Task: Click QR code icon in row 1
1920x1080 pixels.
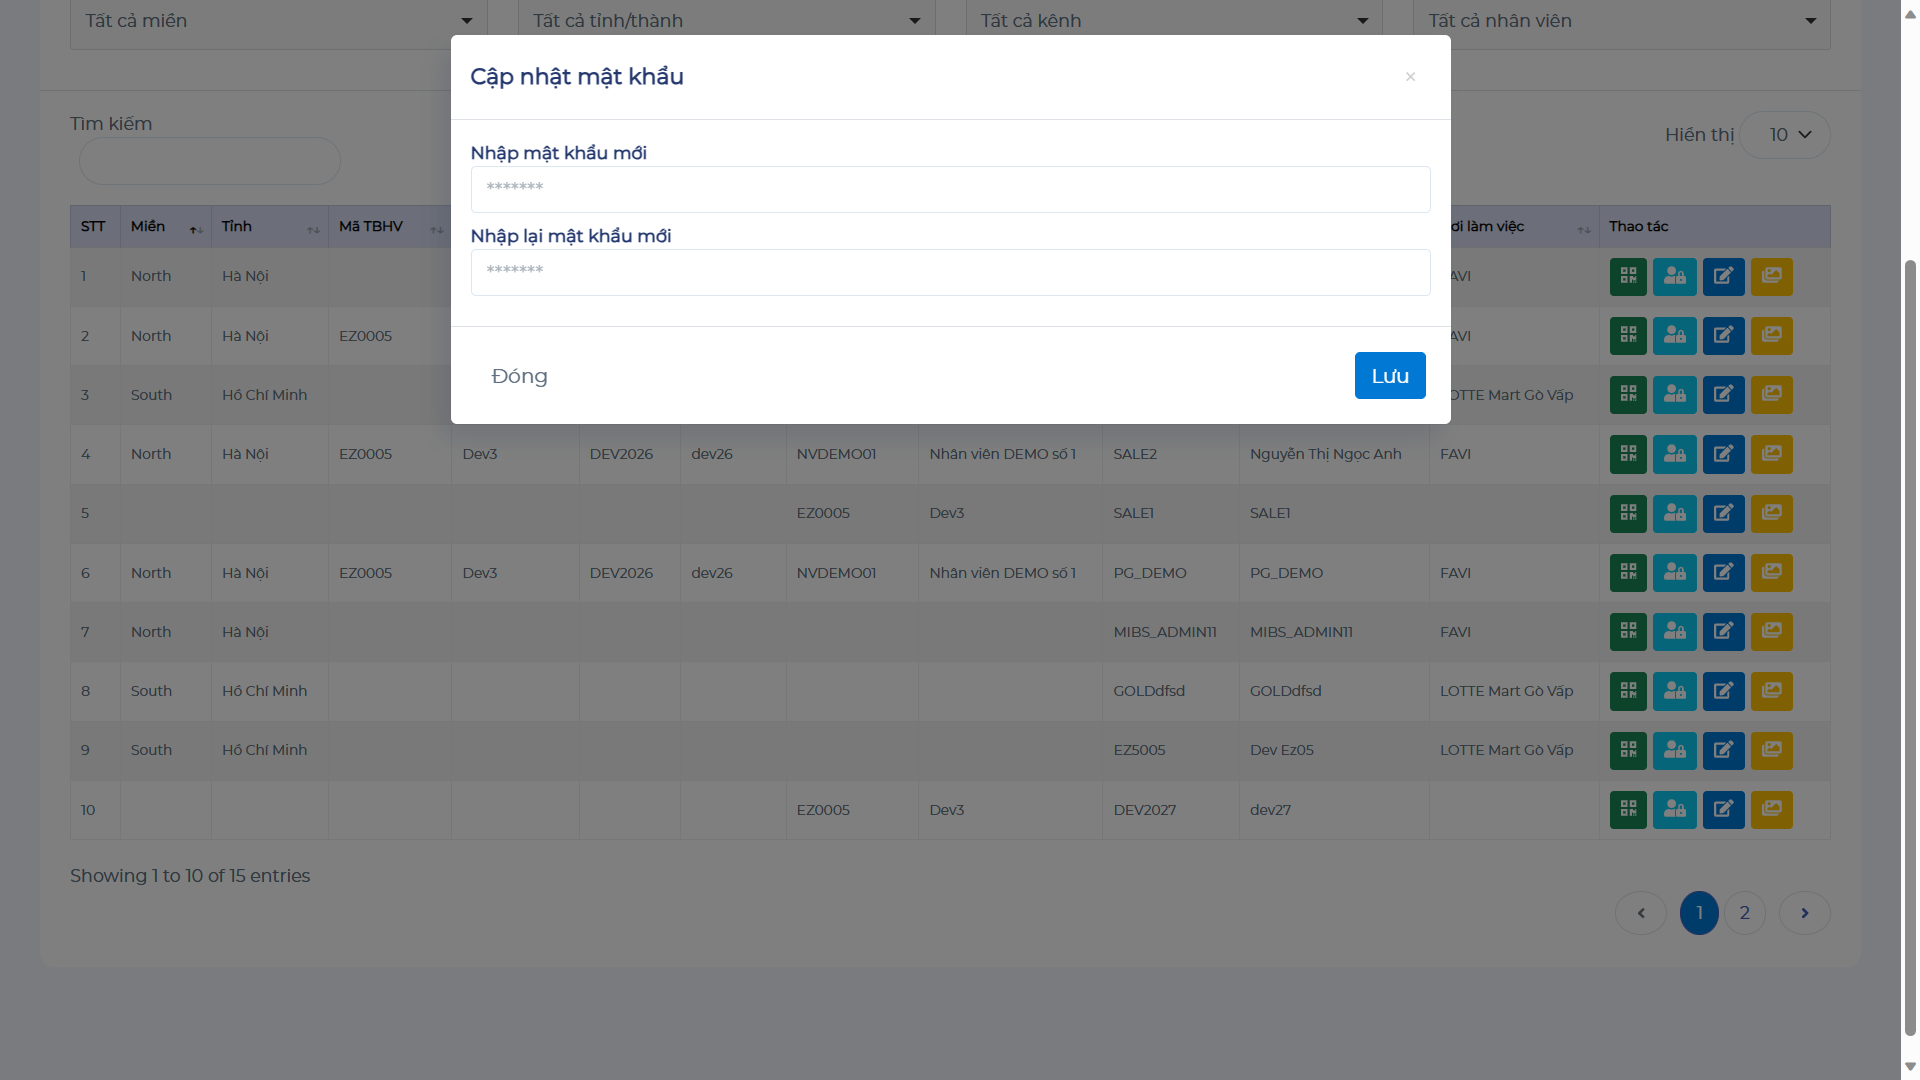Action: pyautogui.click(x=1628, y=277)
